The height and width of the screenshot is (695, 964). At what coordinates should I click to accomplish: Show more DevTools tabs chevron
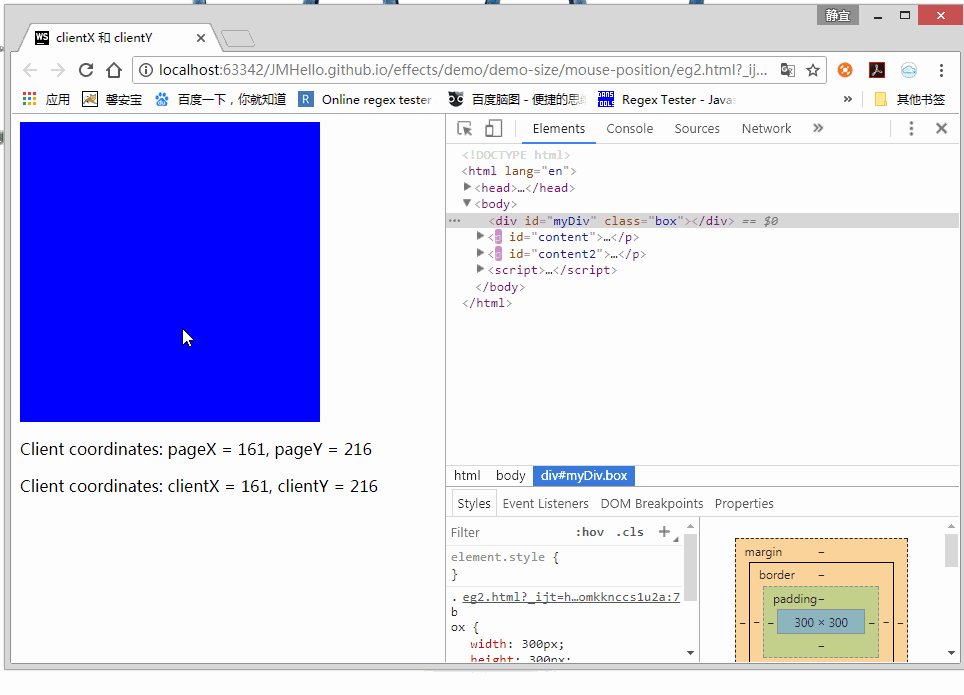click(x=817, y=129)
